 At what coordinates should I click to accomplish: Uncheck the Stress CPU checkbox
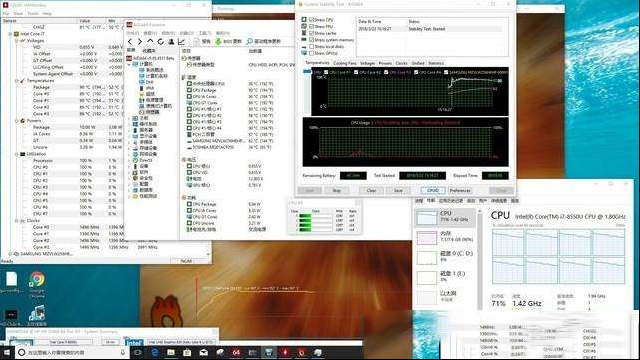click(x=311, y=20)
